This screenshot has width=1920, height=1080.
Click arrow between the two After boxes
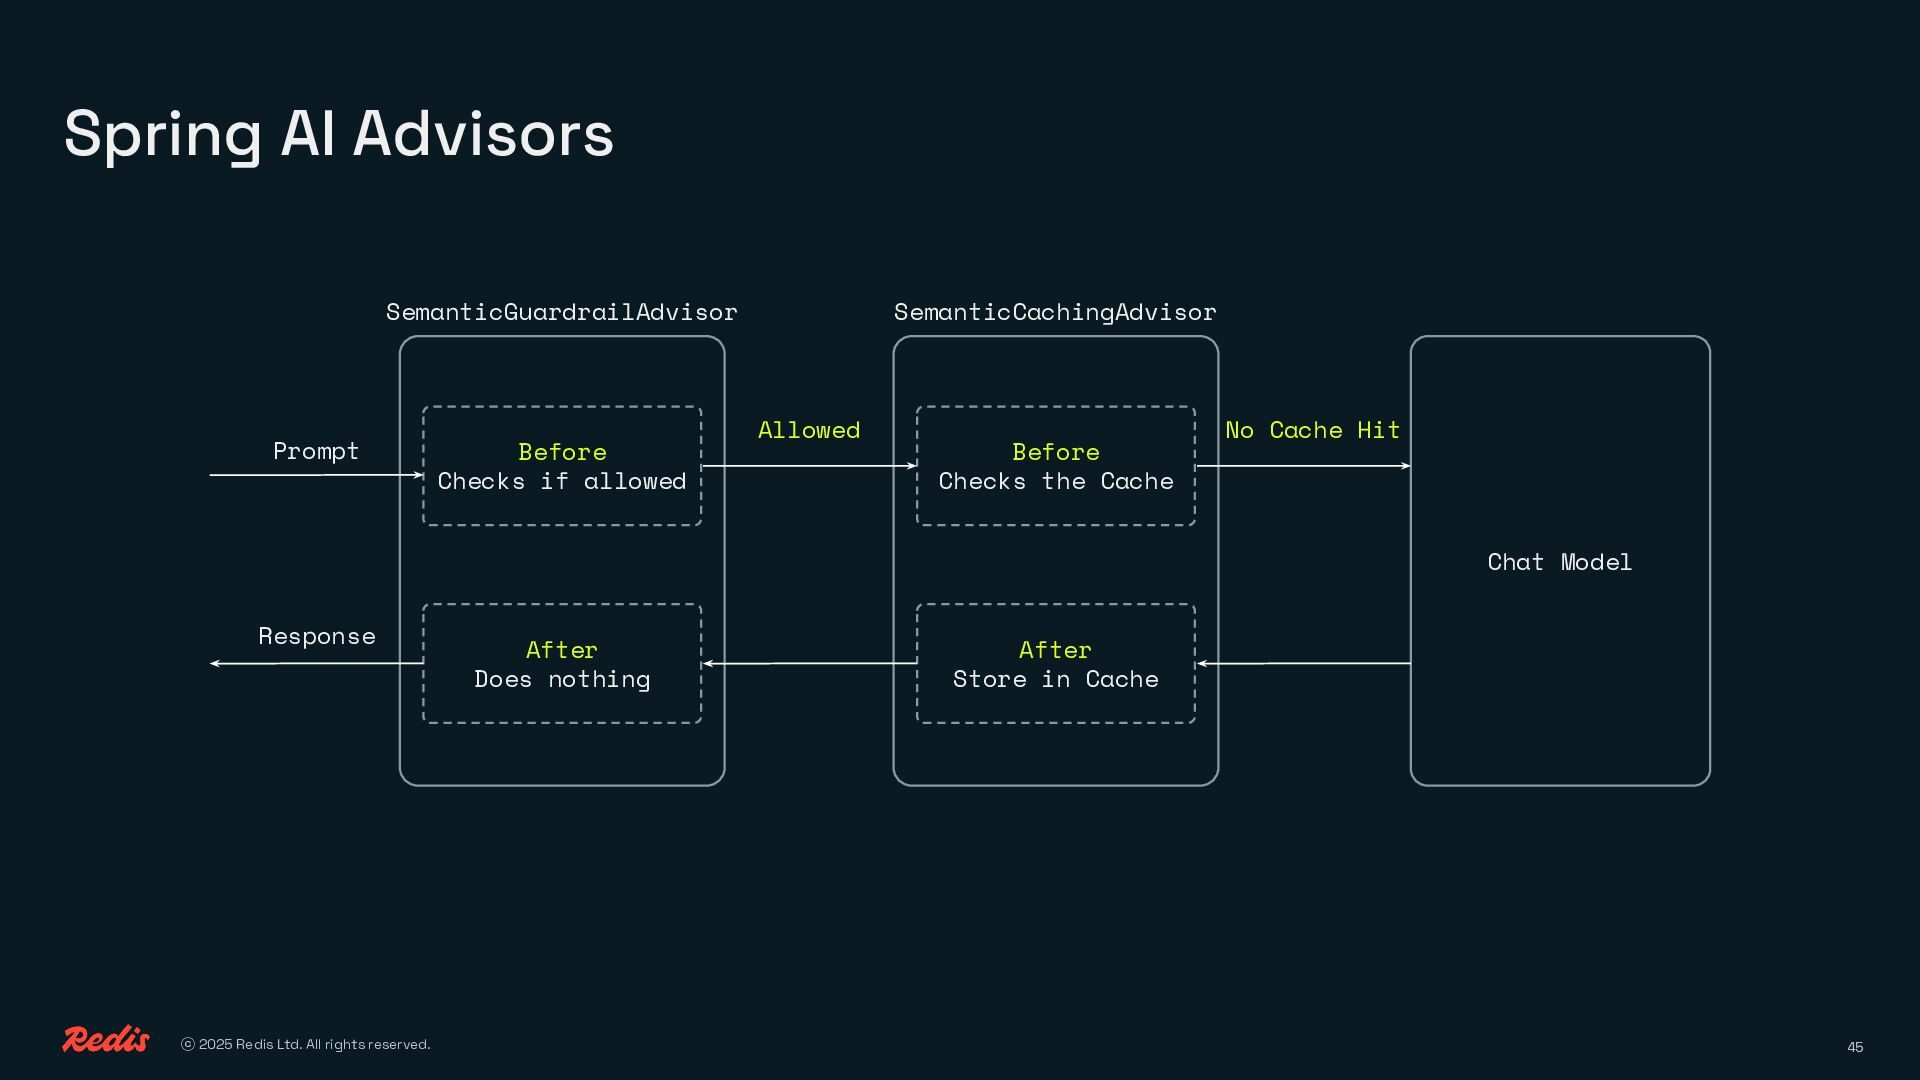pyautogui.click(x=810, y=663)
